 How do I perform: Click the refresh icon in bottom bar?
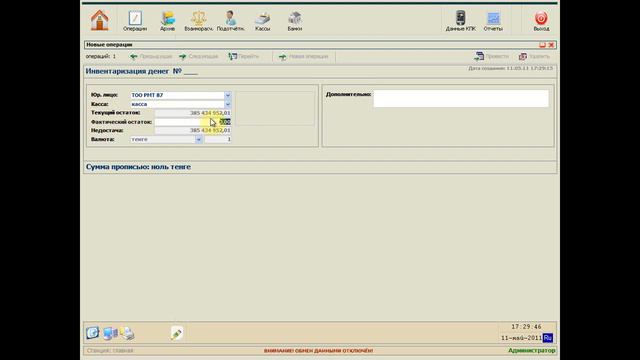(x=93, y=333)
